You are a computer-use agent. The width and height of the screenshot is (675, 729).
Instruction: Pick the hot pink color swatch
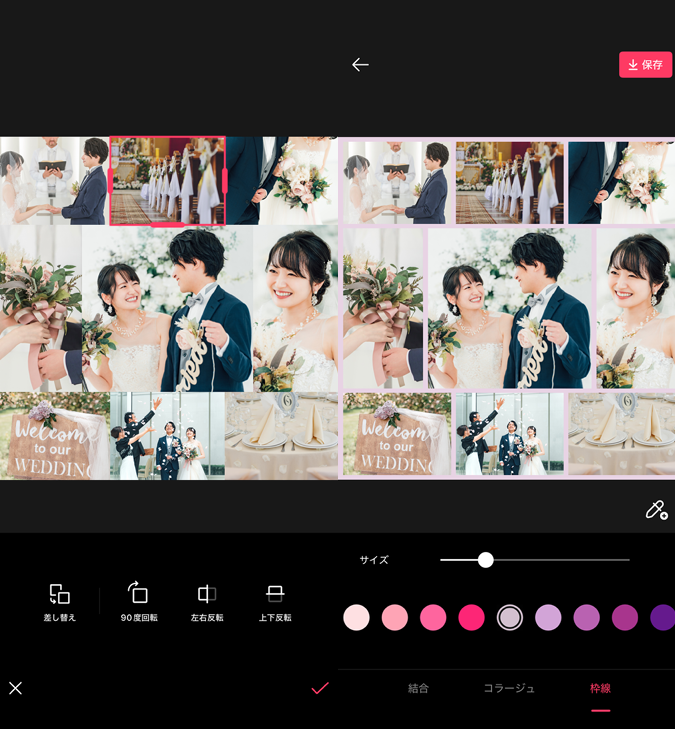[x=471, y=617]
